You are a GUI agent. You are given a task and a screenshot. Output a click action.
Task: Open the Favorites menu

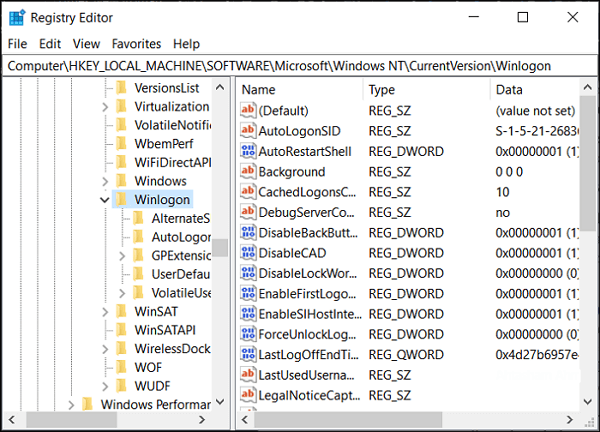136,44
